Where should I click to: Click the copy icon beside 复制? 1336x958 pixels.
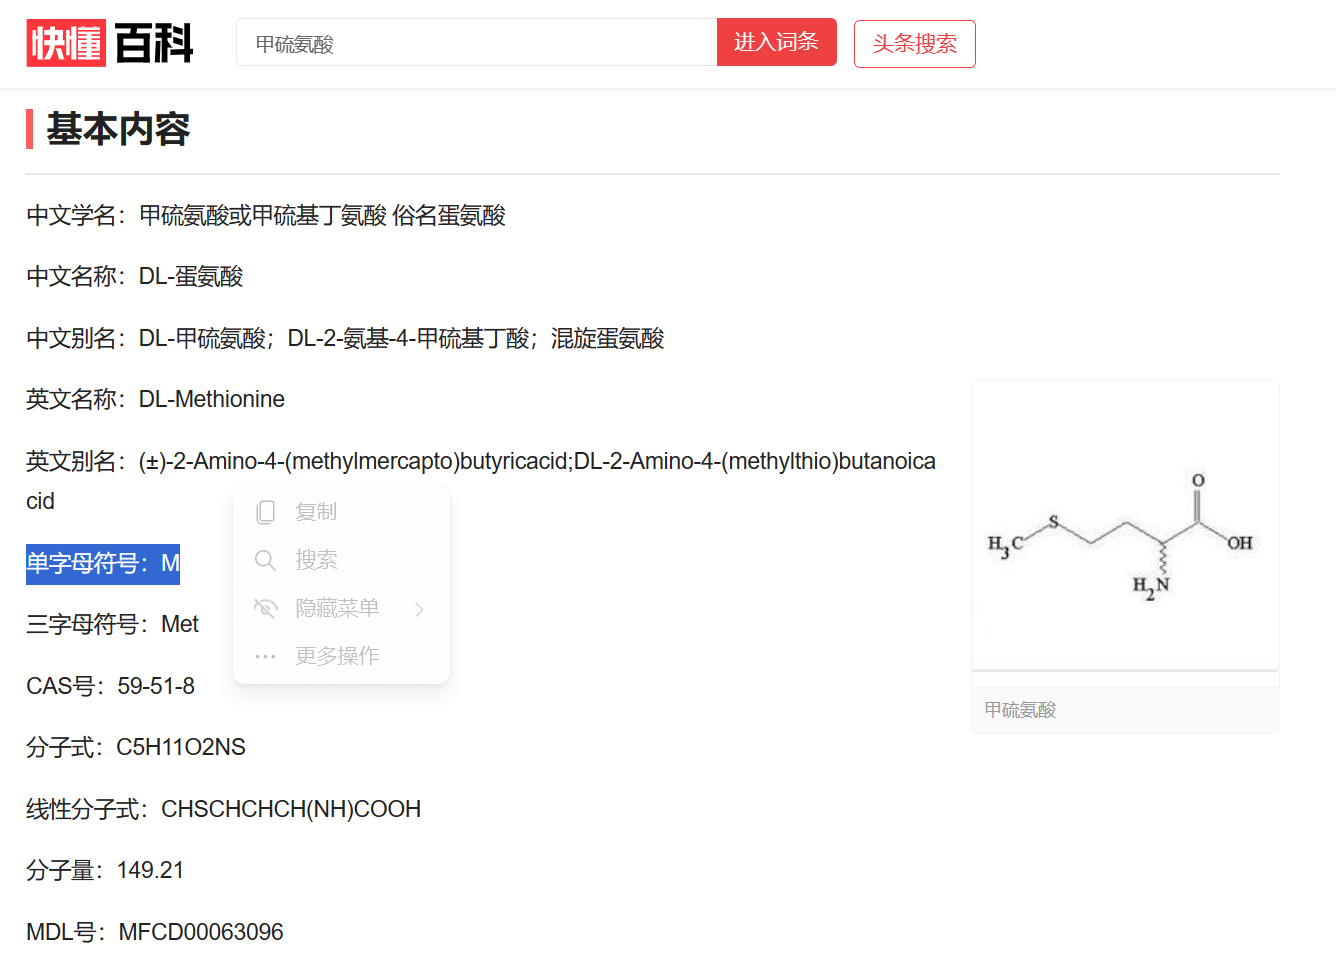(x=265, y=512)
